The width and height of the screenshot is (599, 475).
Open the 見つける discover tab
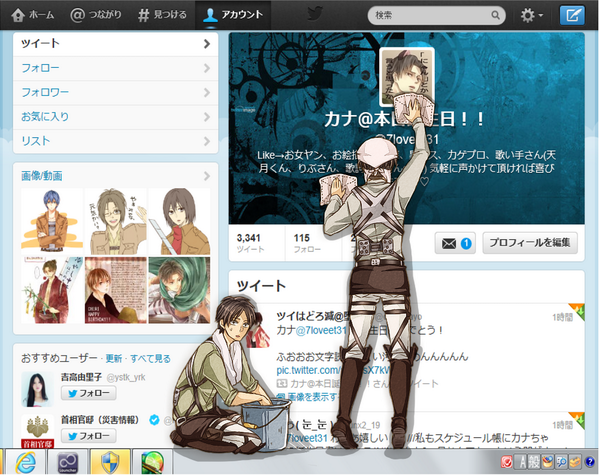(162, 15)
